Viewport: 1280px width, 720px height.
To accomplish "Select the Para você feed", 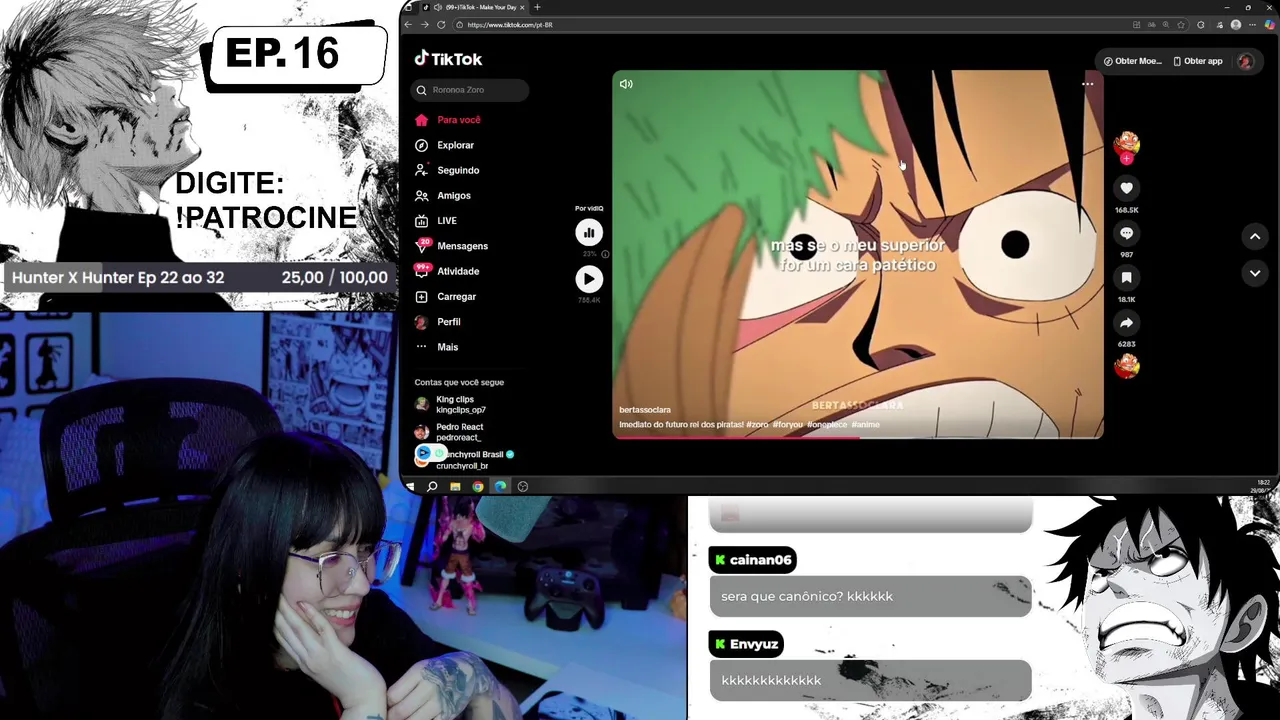I will coord(458,120).
